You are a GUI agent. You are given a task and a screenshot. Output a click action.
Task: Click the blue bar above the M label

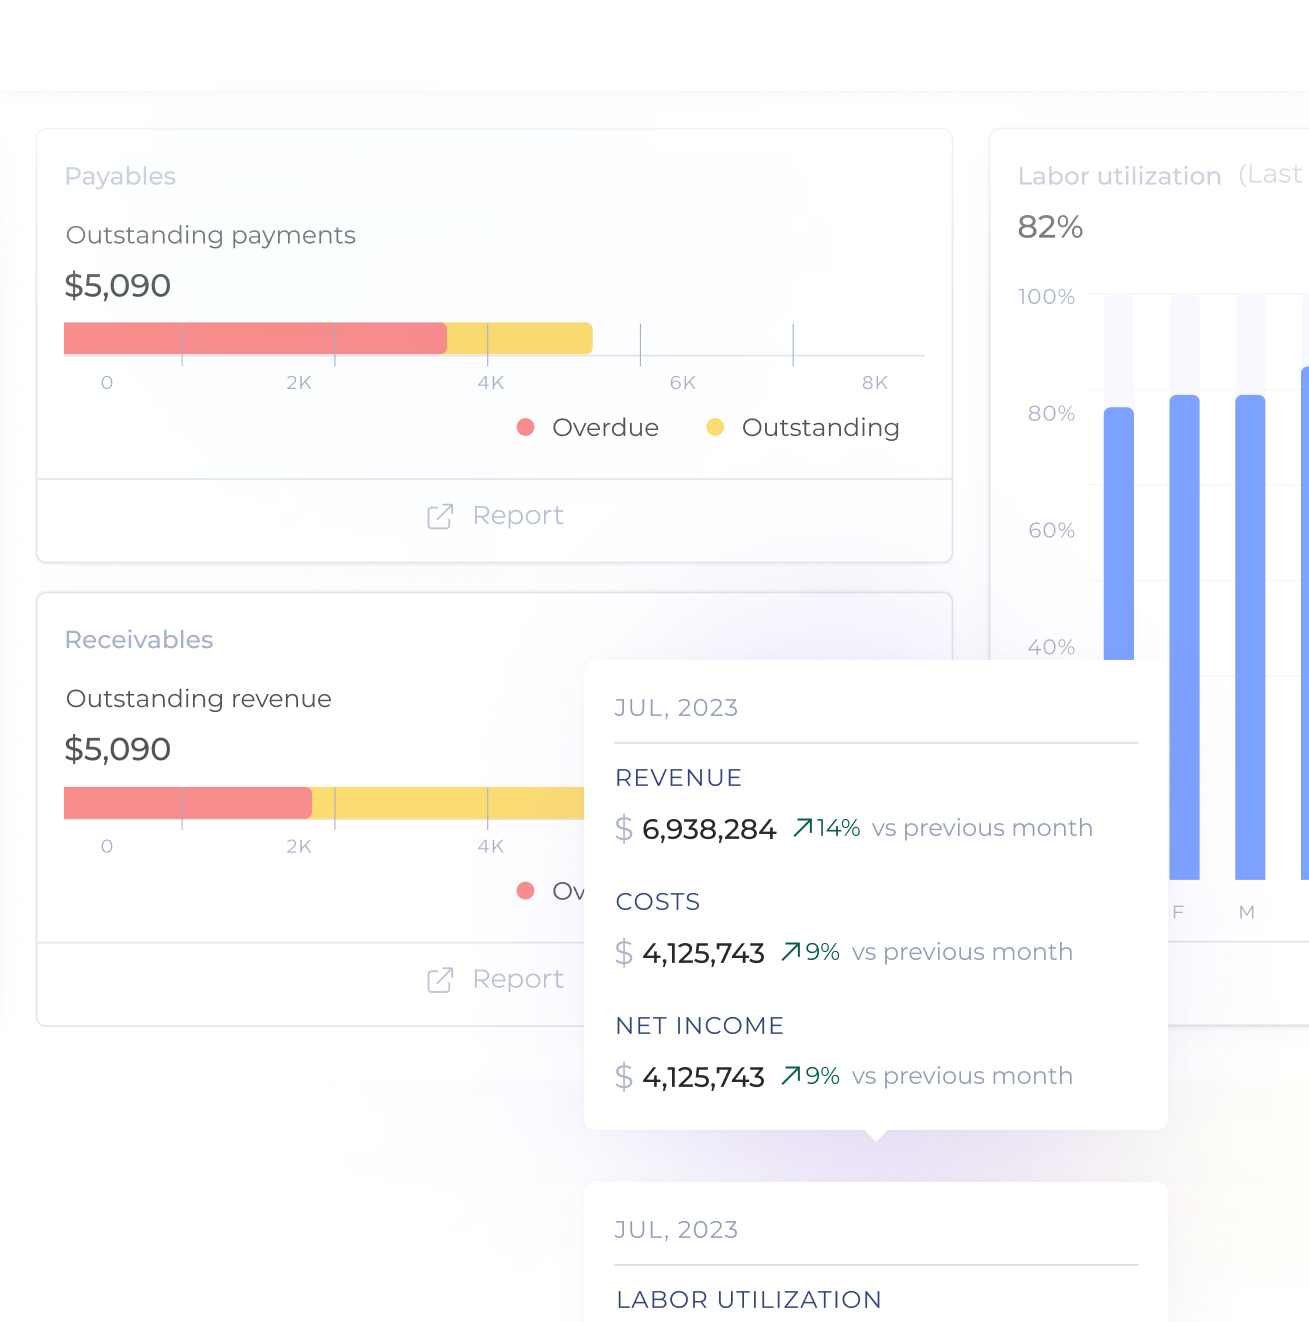pos(1250,637)
